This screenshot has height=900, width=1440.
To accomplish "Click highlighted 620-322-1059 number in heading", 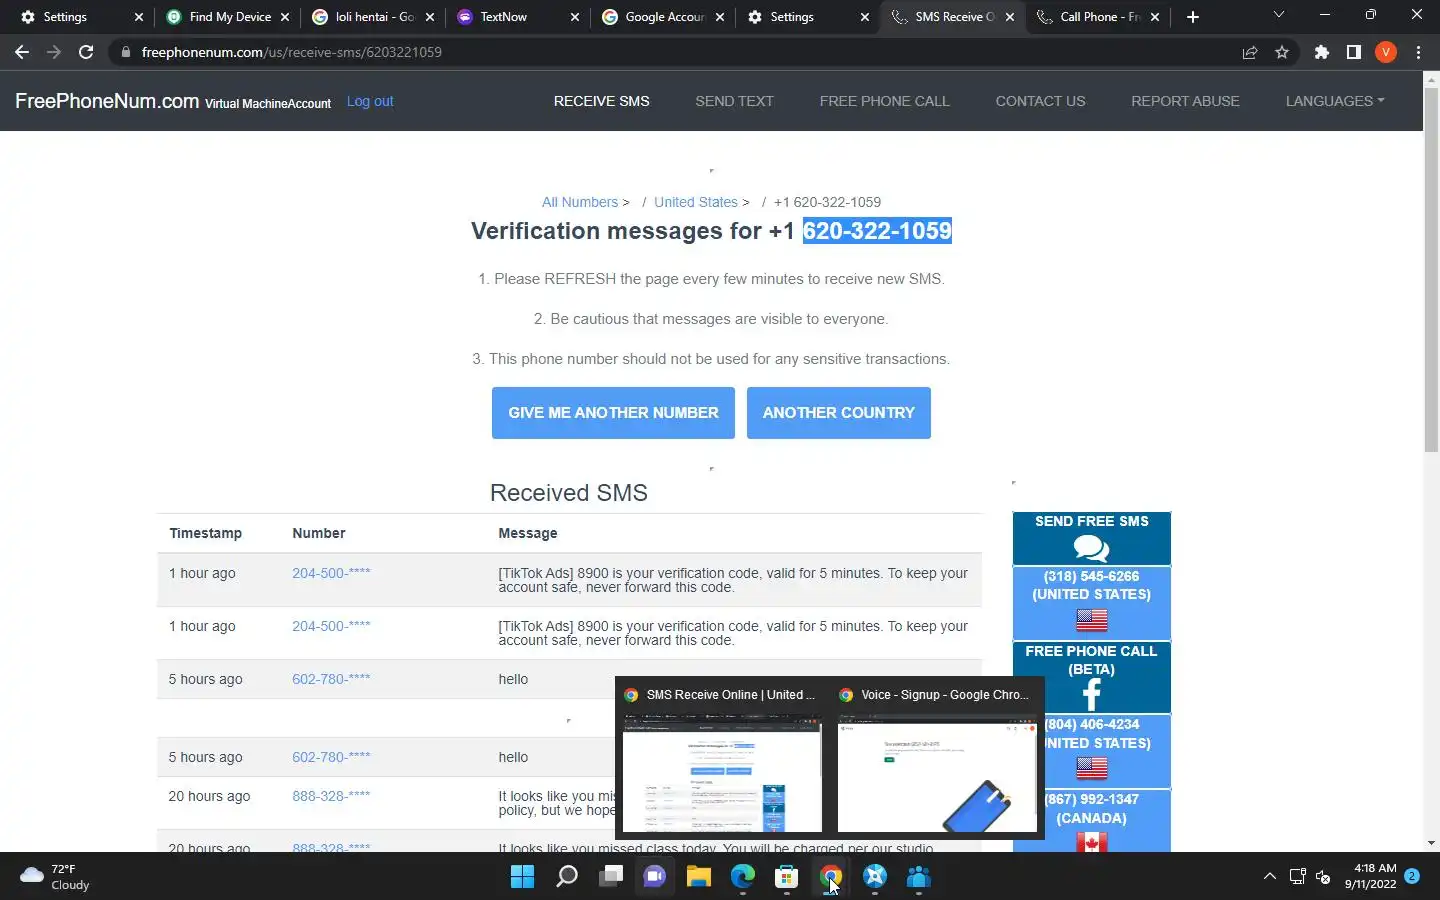I will pos(877,231).
